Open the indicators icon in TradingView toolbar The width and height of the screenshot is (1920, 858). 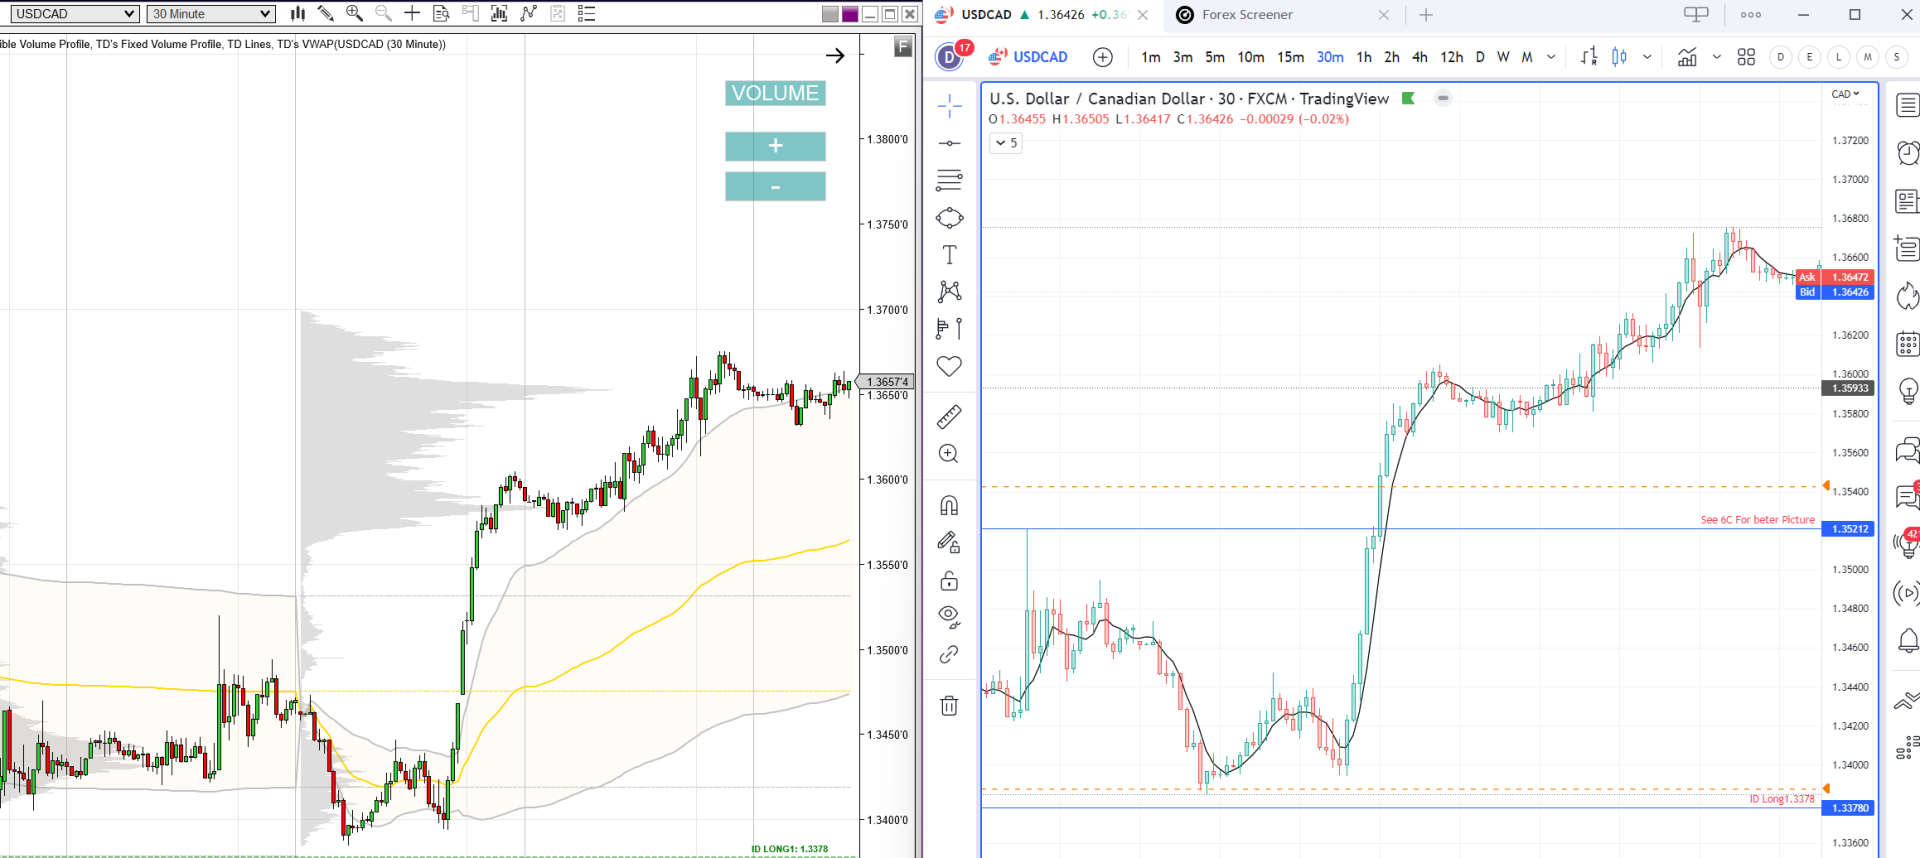[x=1687, y=57]
